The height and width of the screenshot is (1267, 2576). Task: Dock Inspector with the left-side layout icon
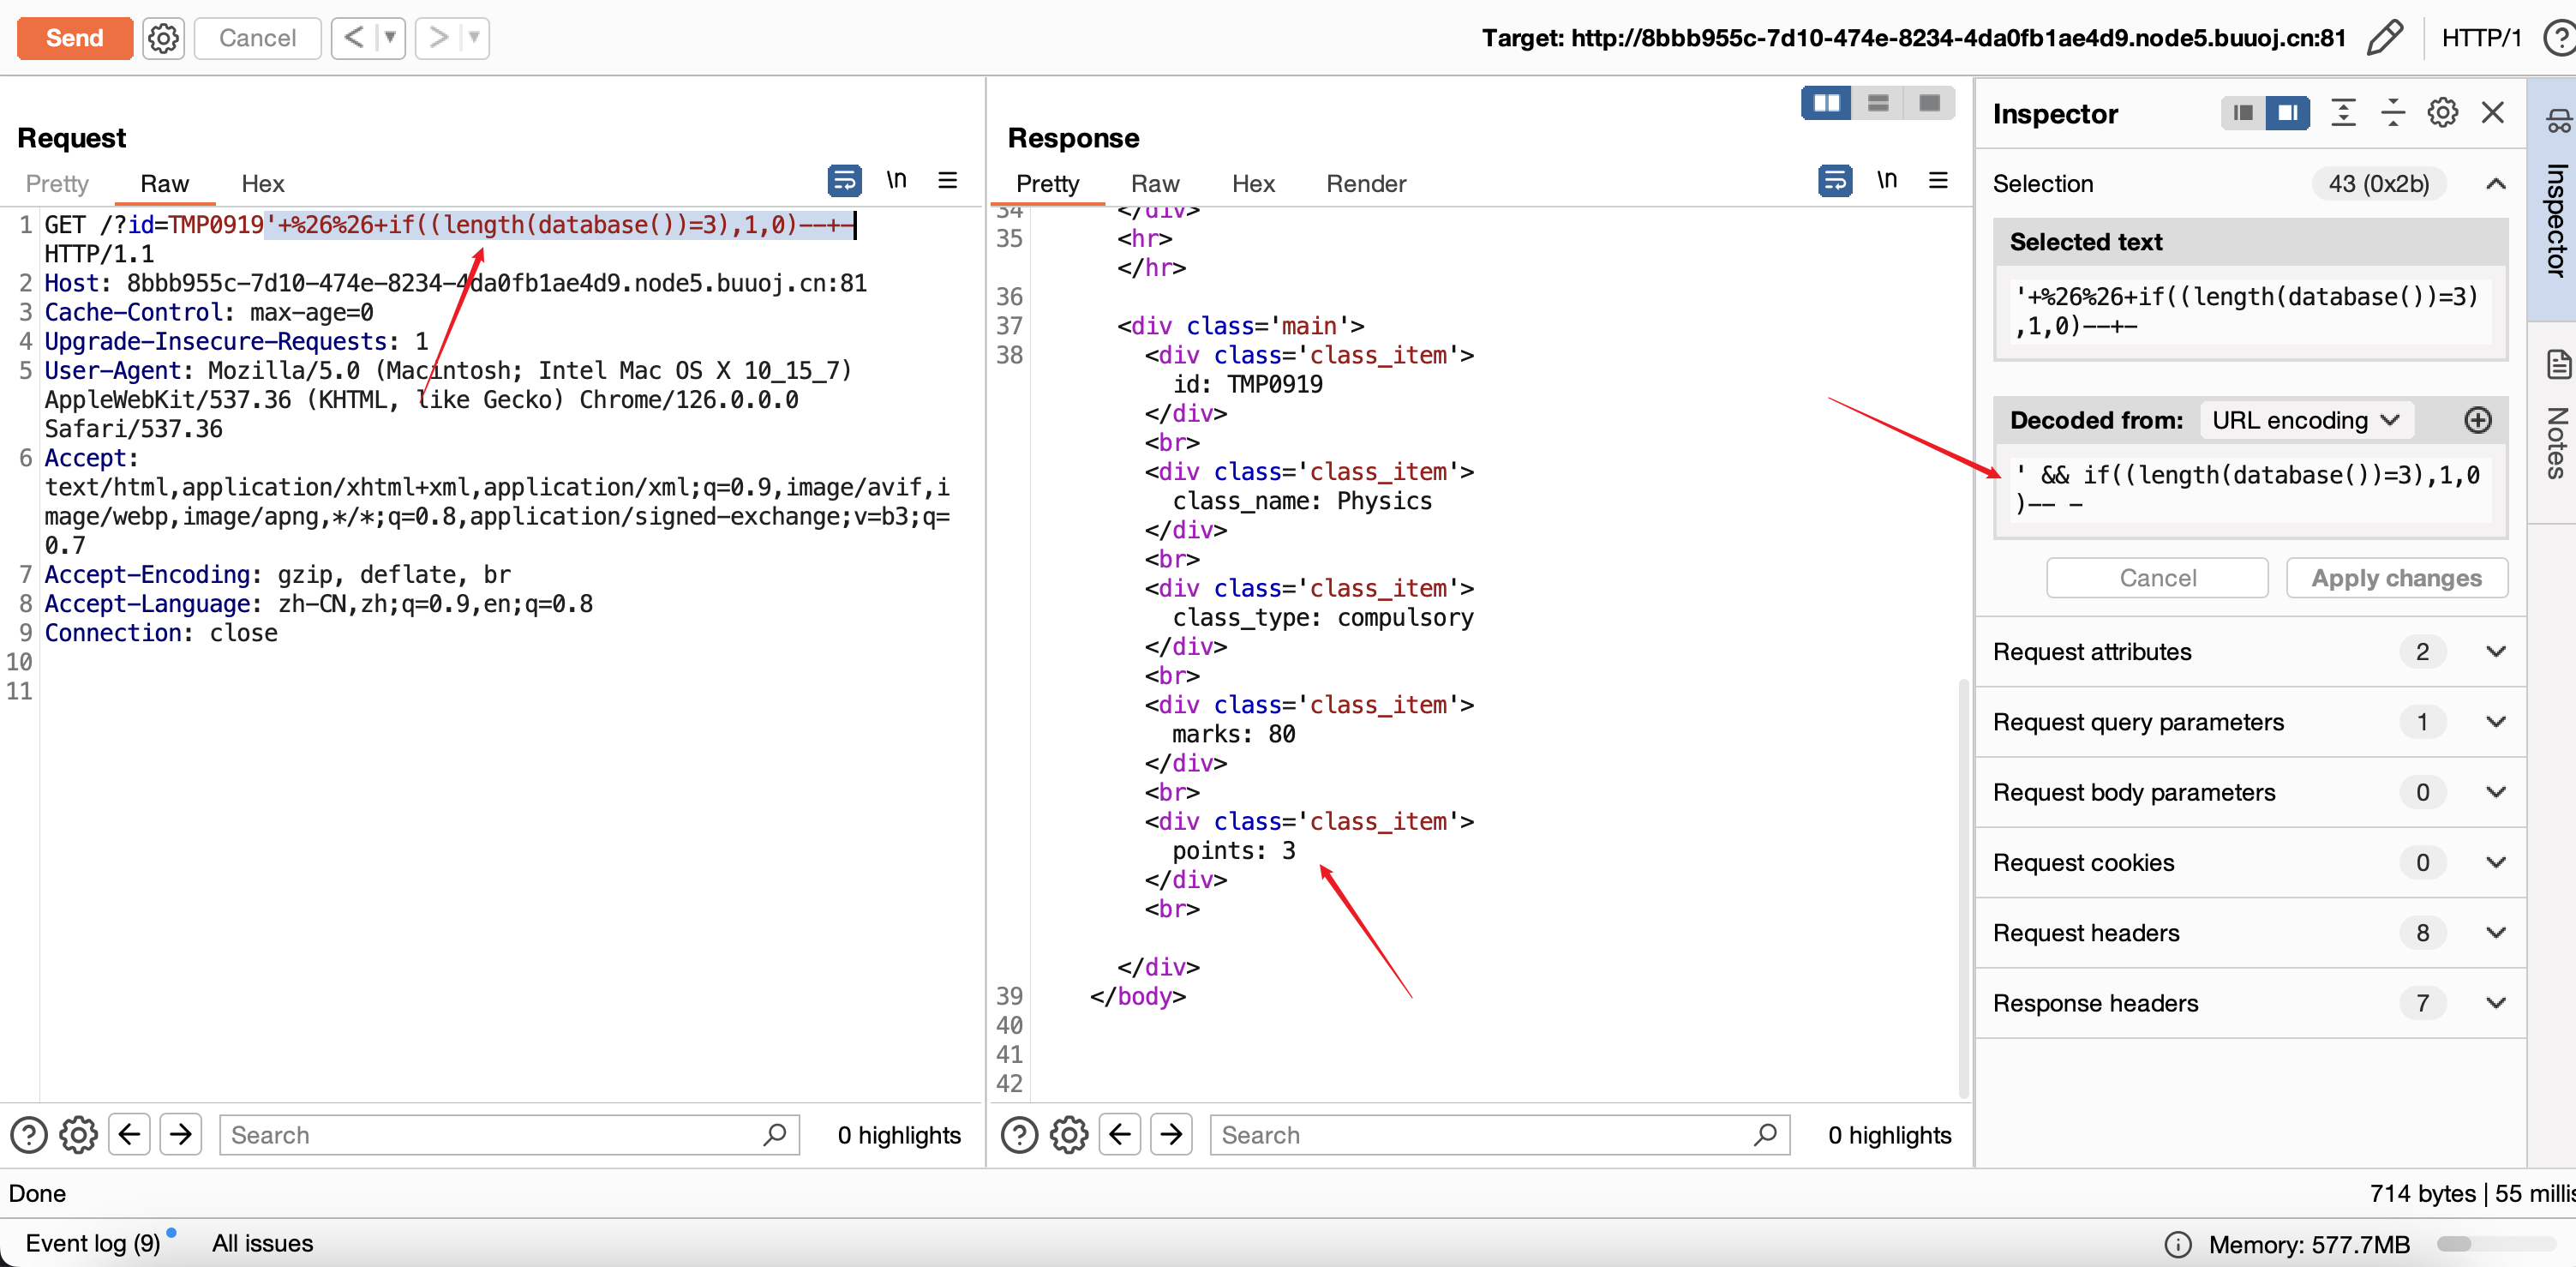click(x=2243, y=113)
